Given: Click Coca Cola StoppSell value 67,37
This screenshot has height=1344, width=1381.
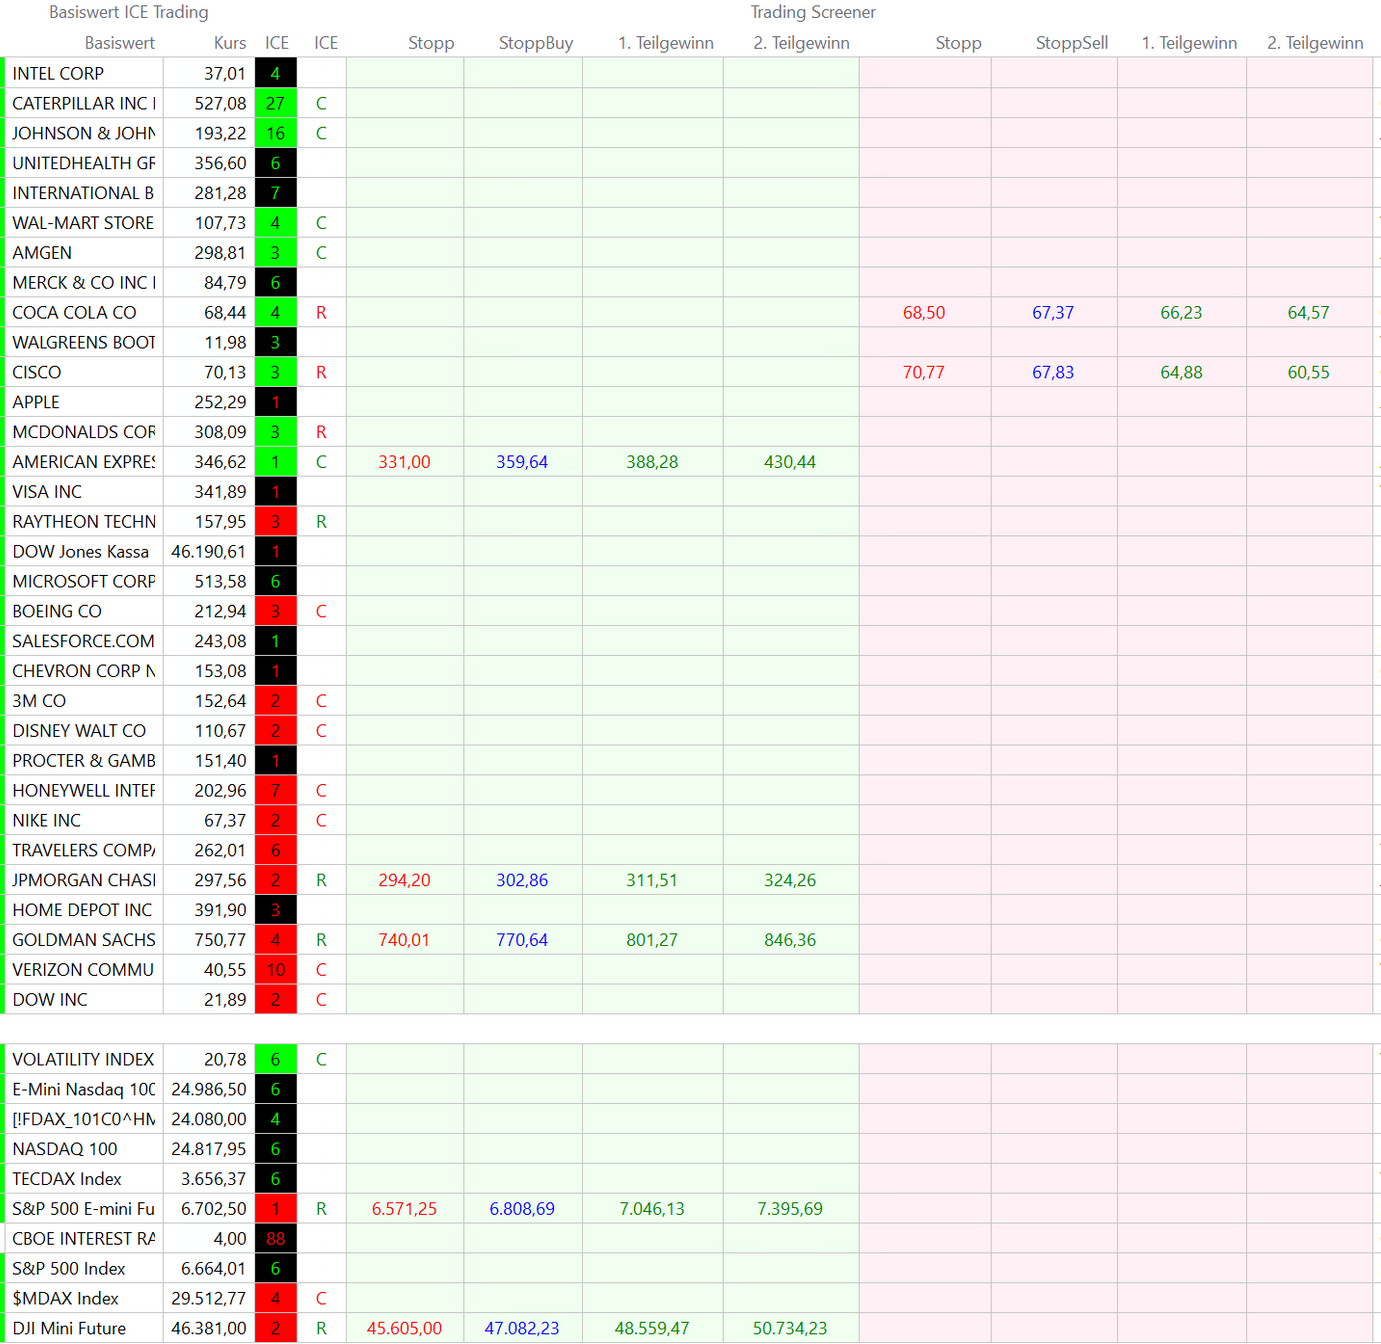Looking at the screenshot, I should click(1052, 312).
